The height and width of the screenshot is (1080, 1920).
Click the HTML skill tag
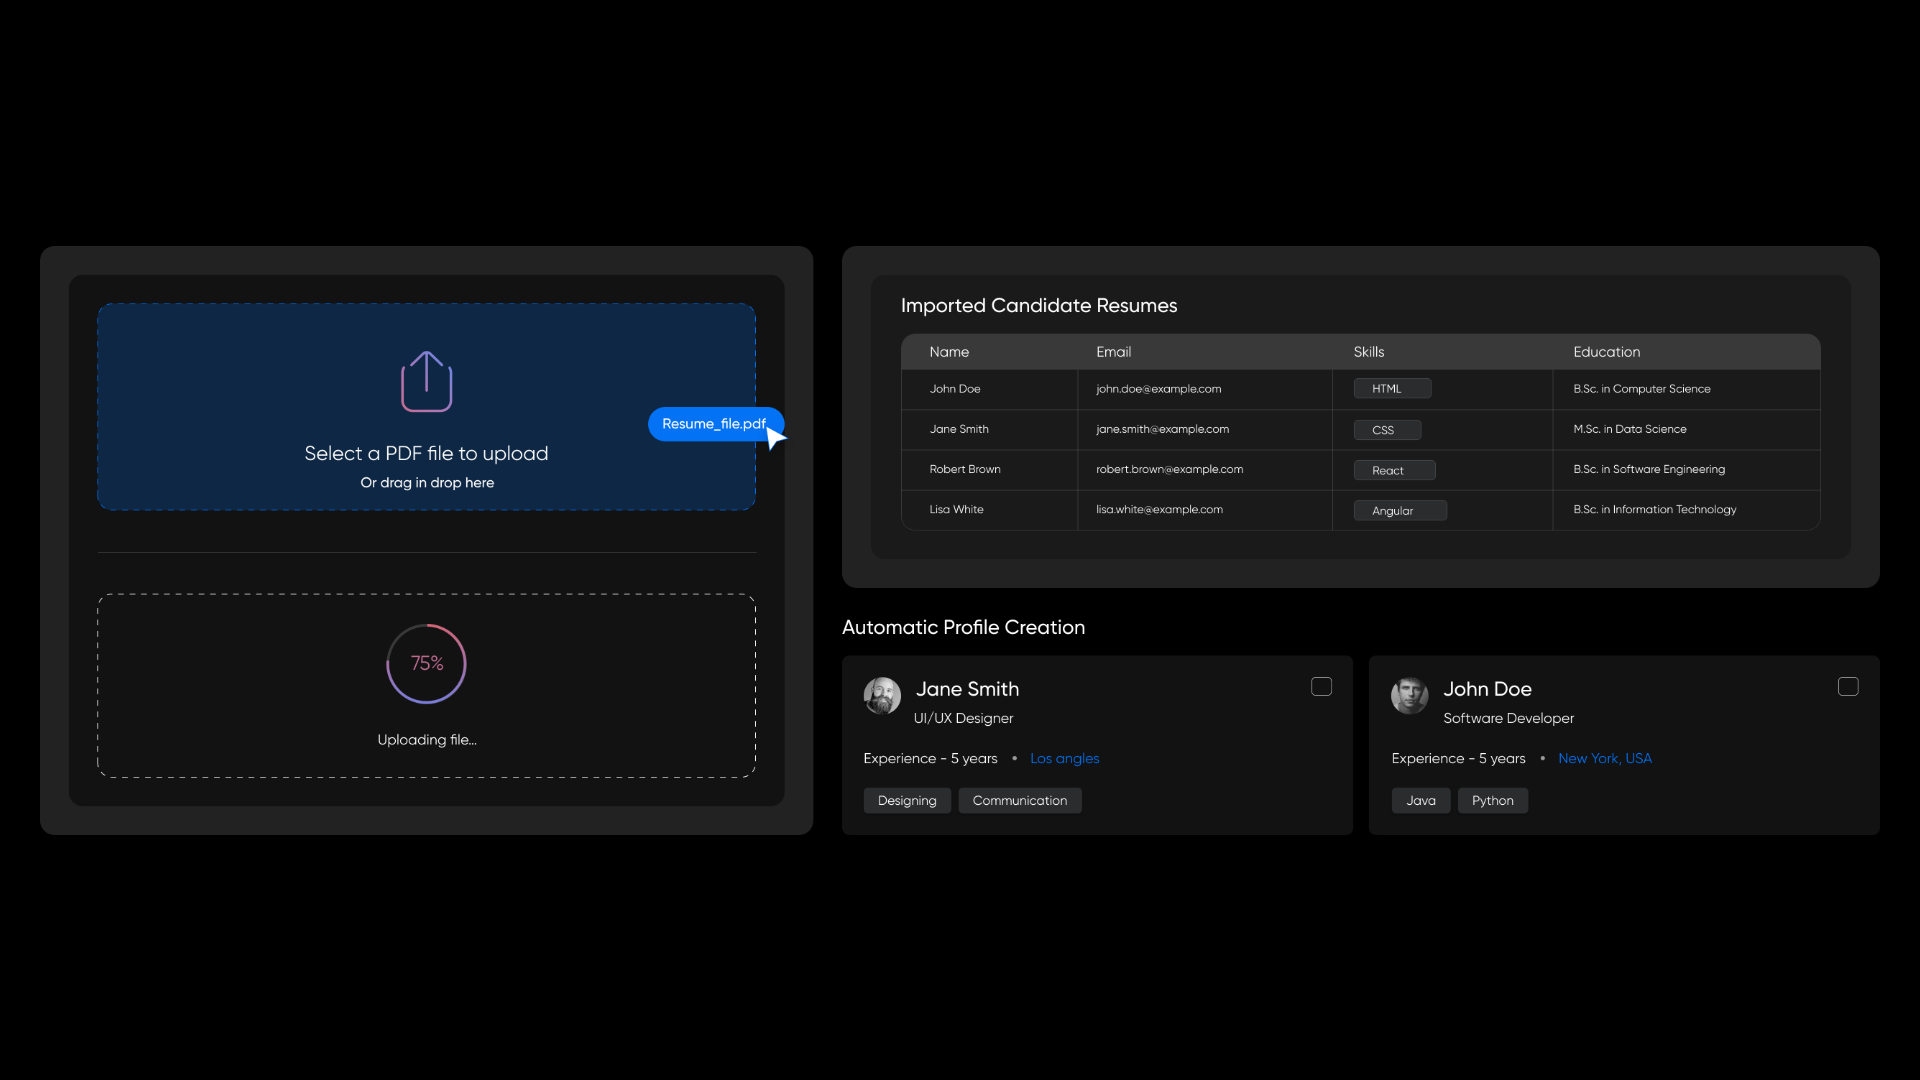(1391, 389)
